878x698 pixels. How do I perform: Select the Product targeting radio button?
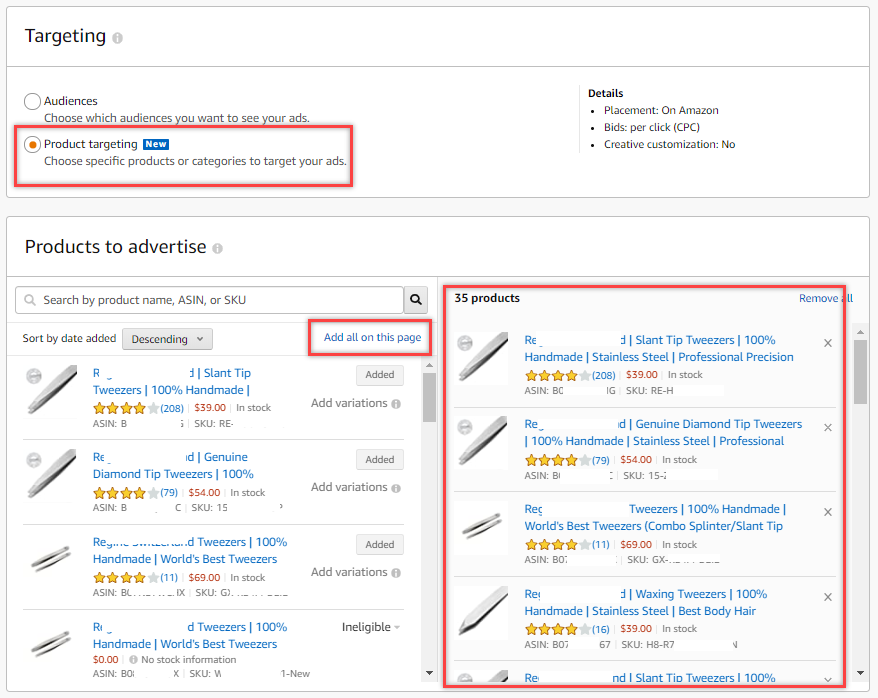click(32, 144)
